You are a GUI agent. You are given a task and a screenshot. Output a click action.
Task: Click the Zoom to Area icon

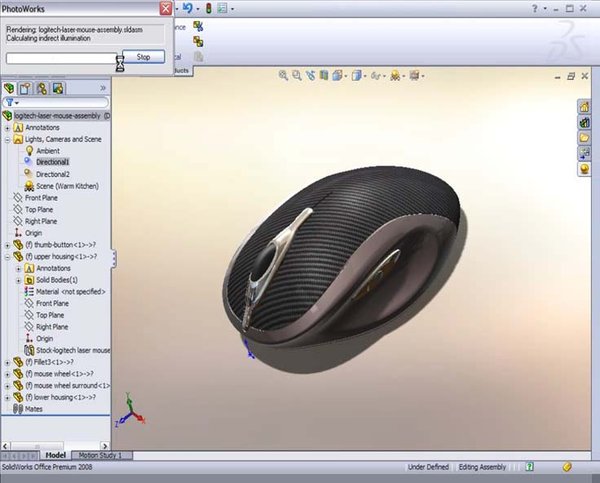point(297,75)
